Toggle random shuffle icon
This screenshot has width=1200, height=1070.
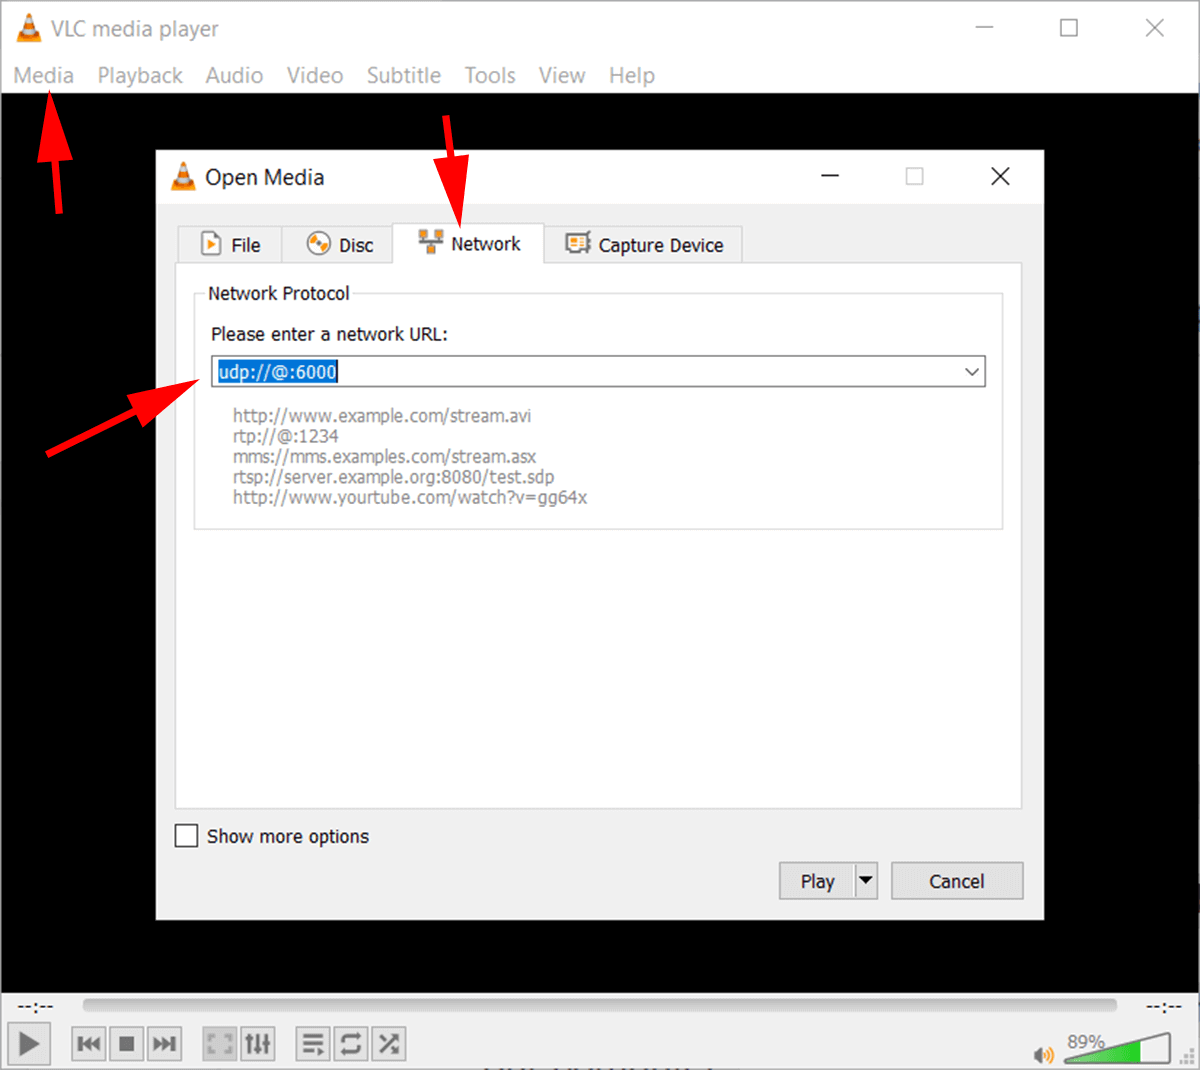(389, 1044)
